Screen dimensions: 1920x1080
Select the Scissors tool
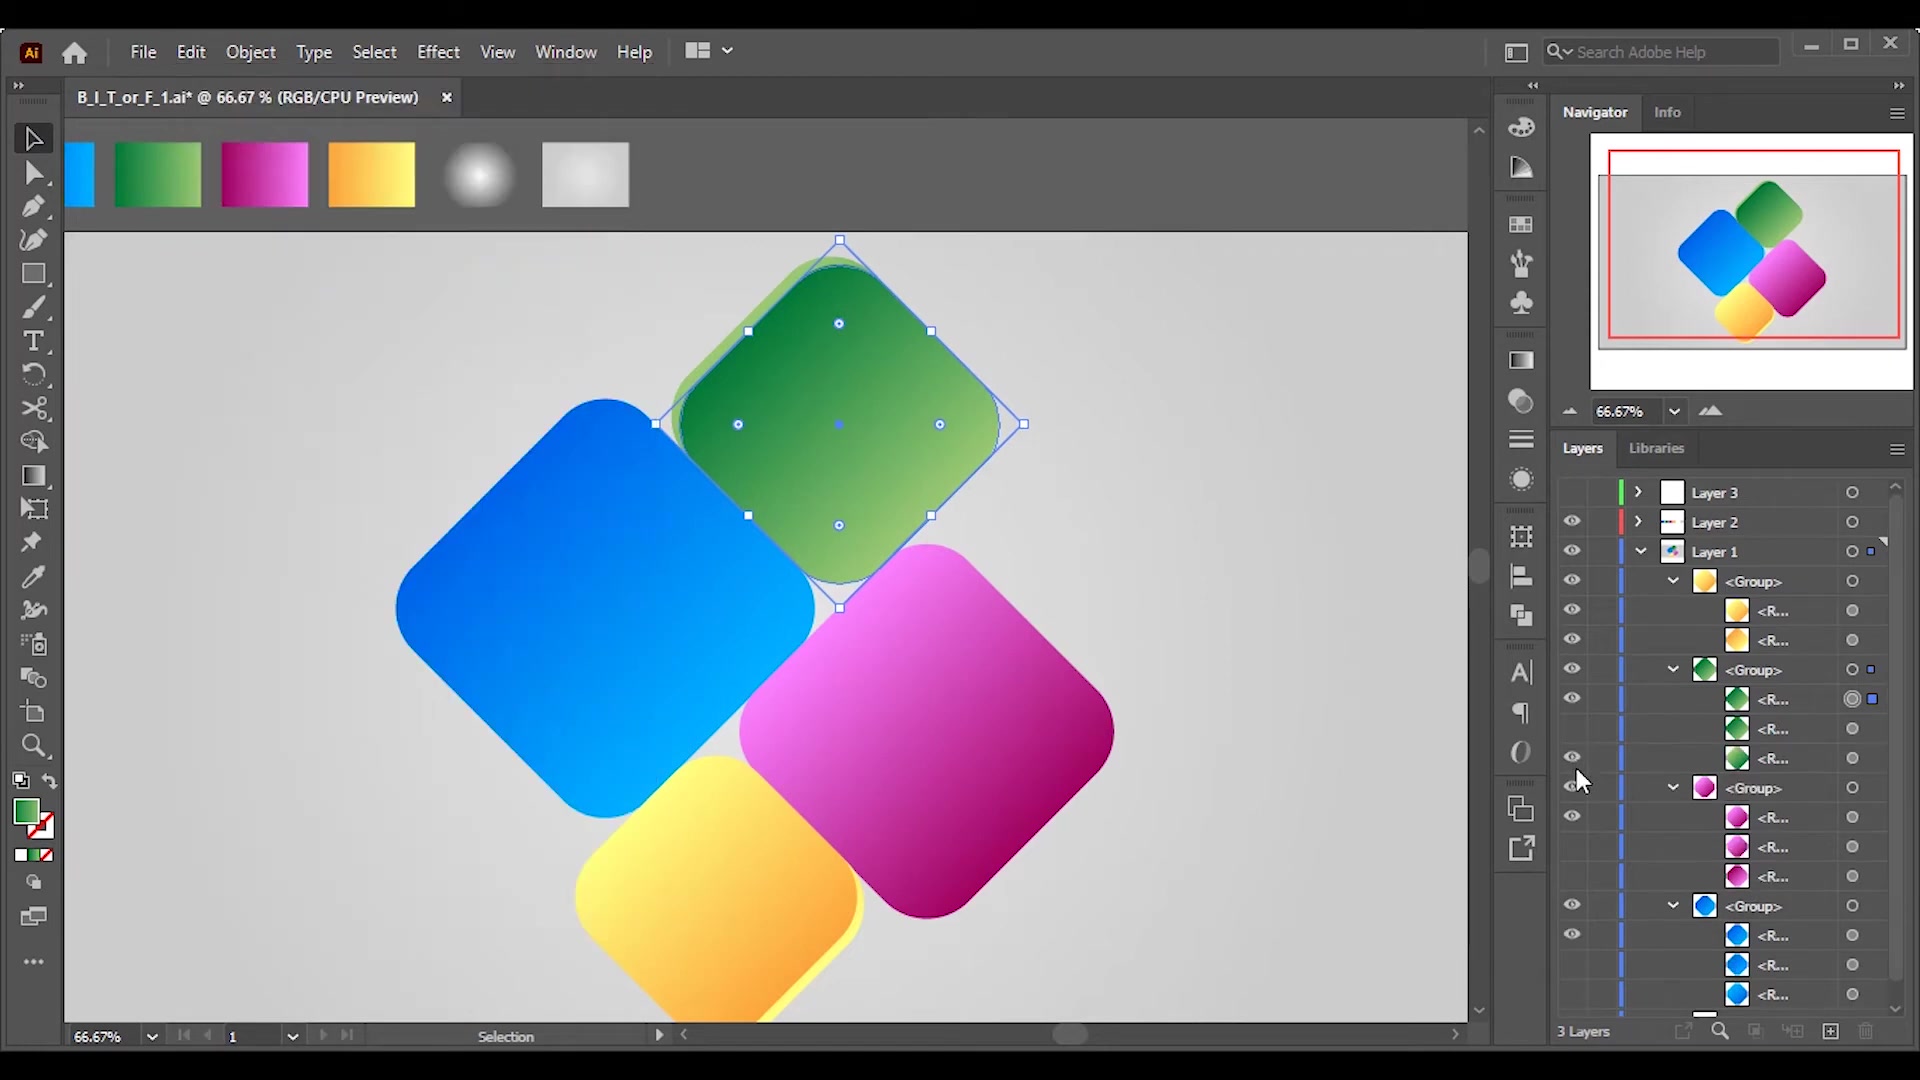pos(33,409)
